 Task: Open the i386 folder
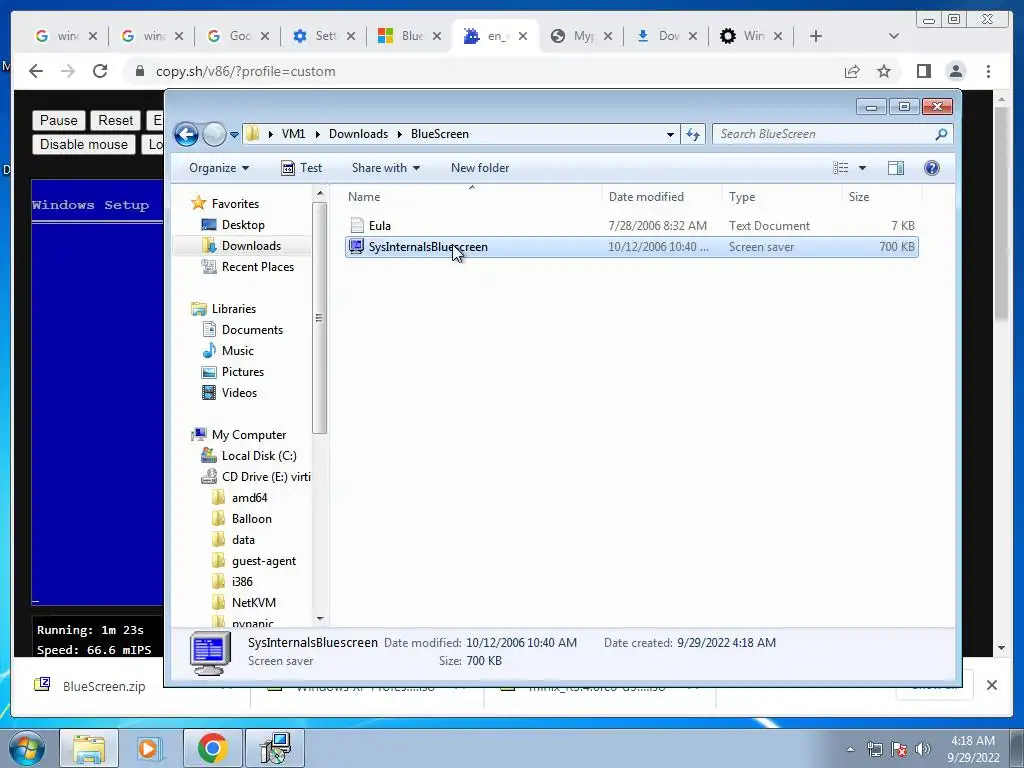coord(232,582)
